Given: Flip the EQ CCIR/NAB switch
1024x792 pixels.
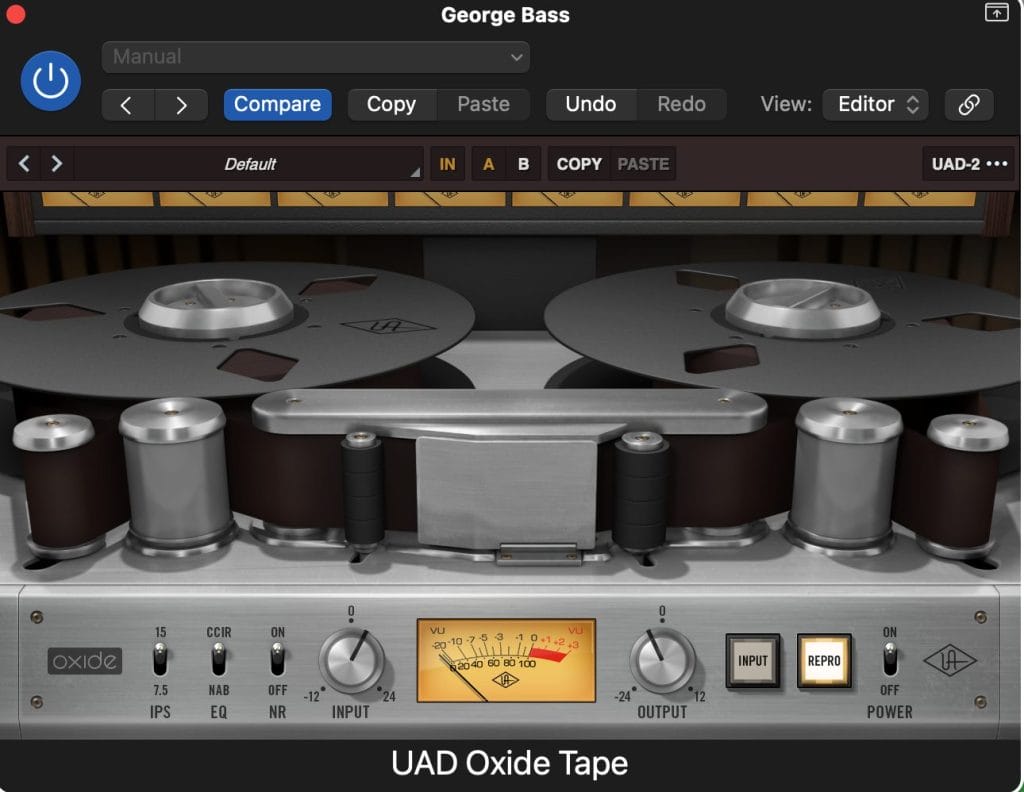Looking at the screenshot, I should [x=218, y=660].
